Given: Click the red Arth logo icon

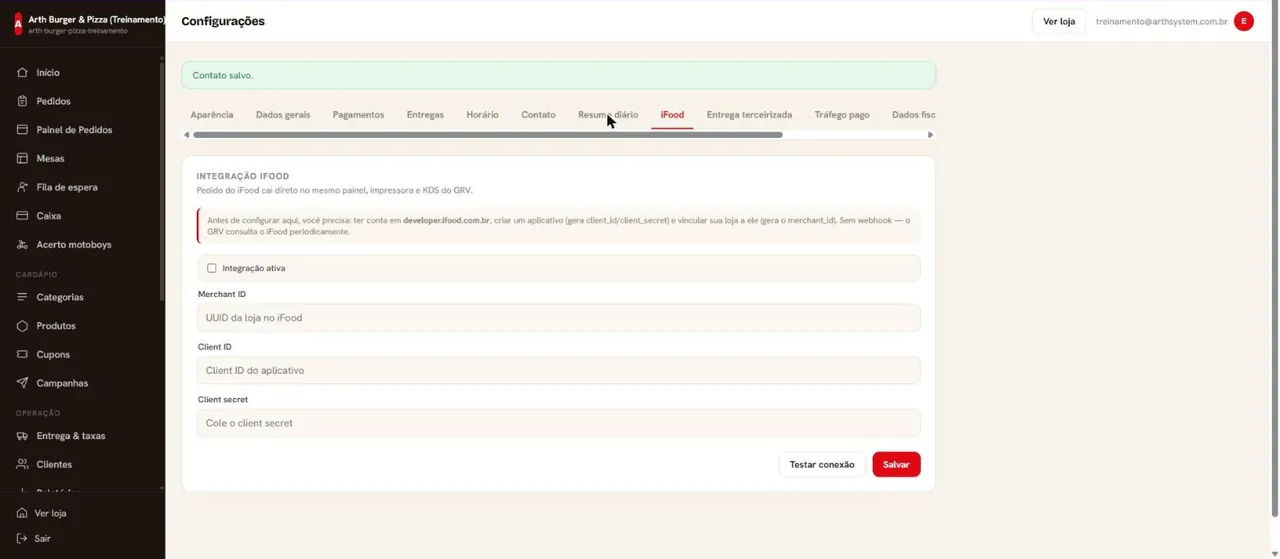Looking at the screenshot, I should [x=17, y=24].
